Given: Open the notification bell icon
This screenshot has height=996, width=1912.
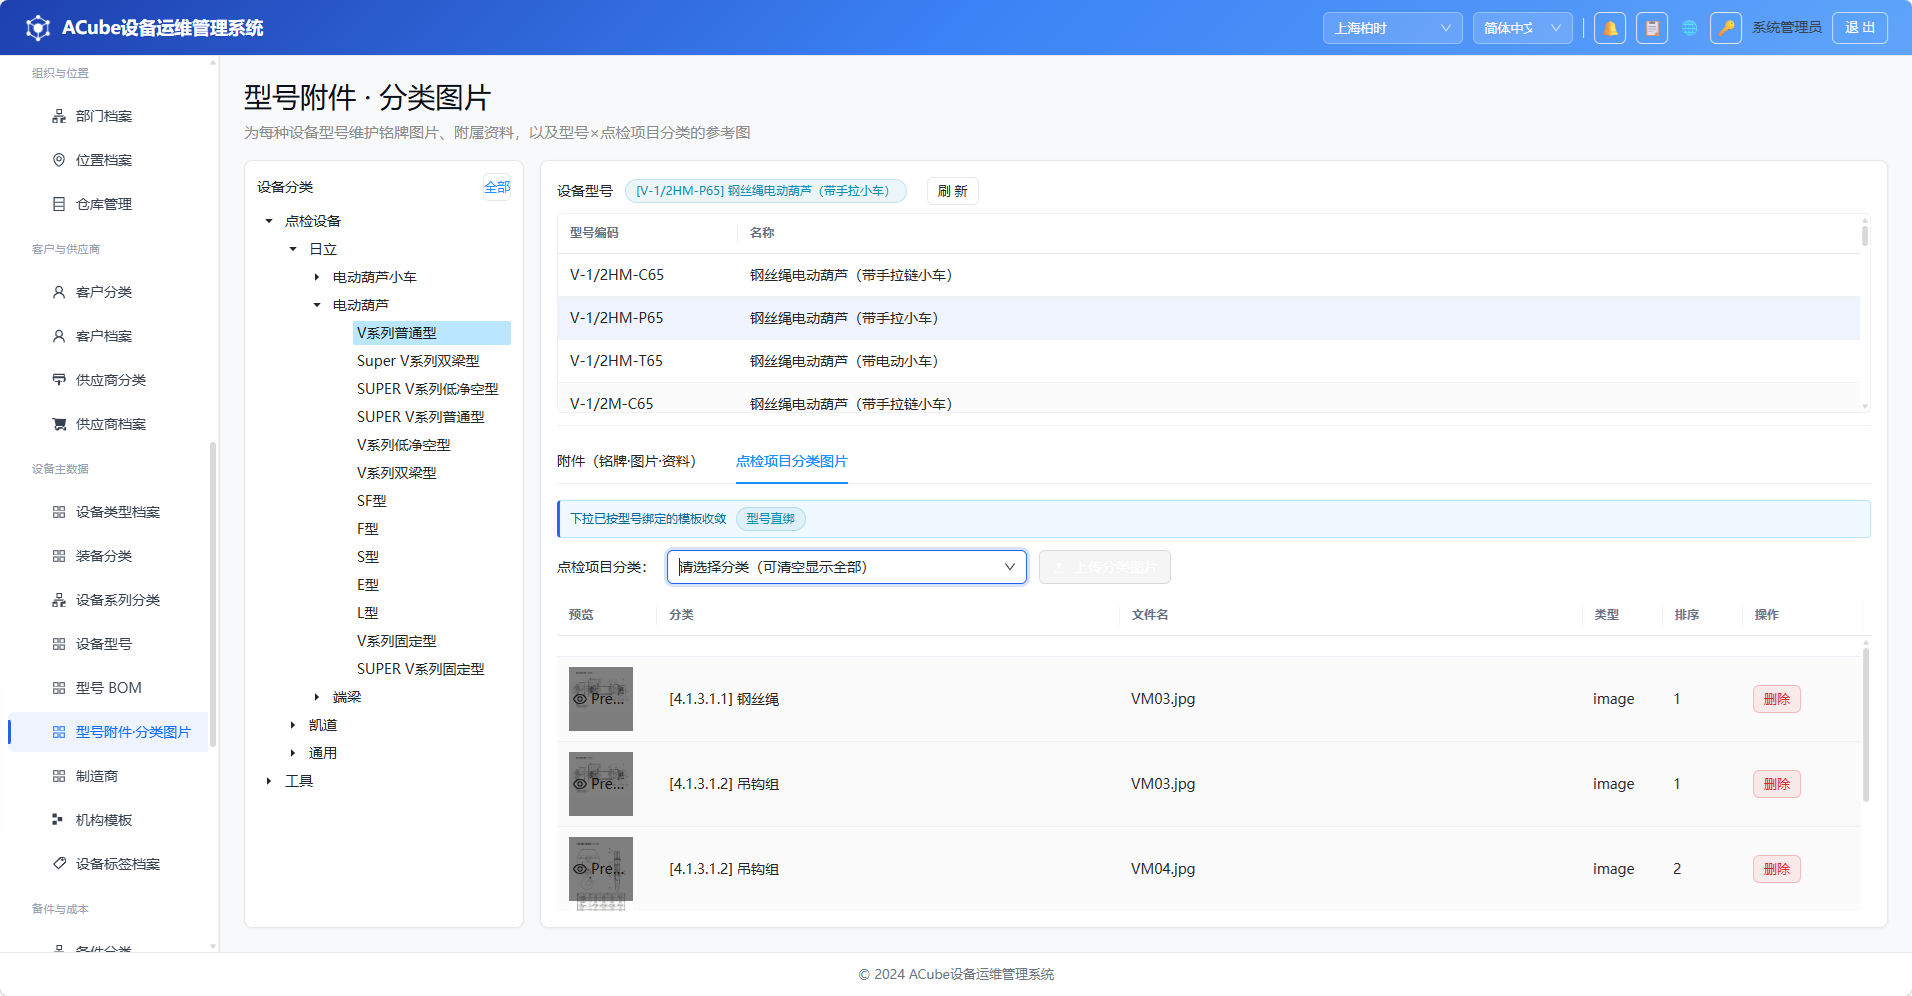Looking at the screenshot, I should [x=1610, y=28].
